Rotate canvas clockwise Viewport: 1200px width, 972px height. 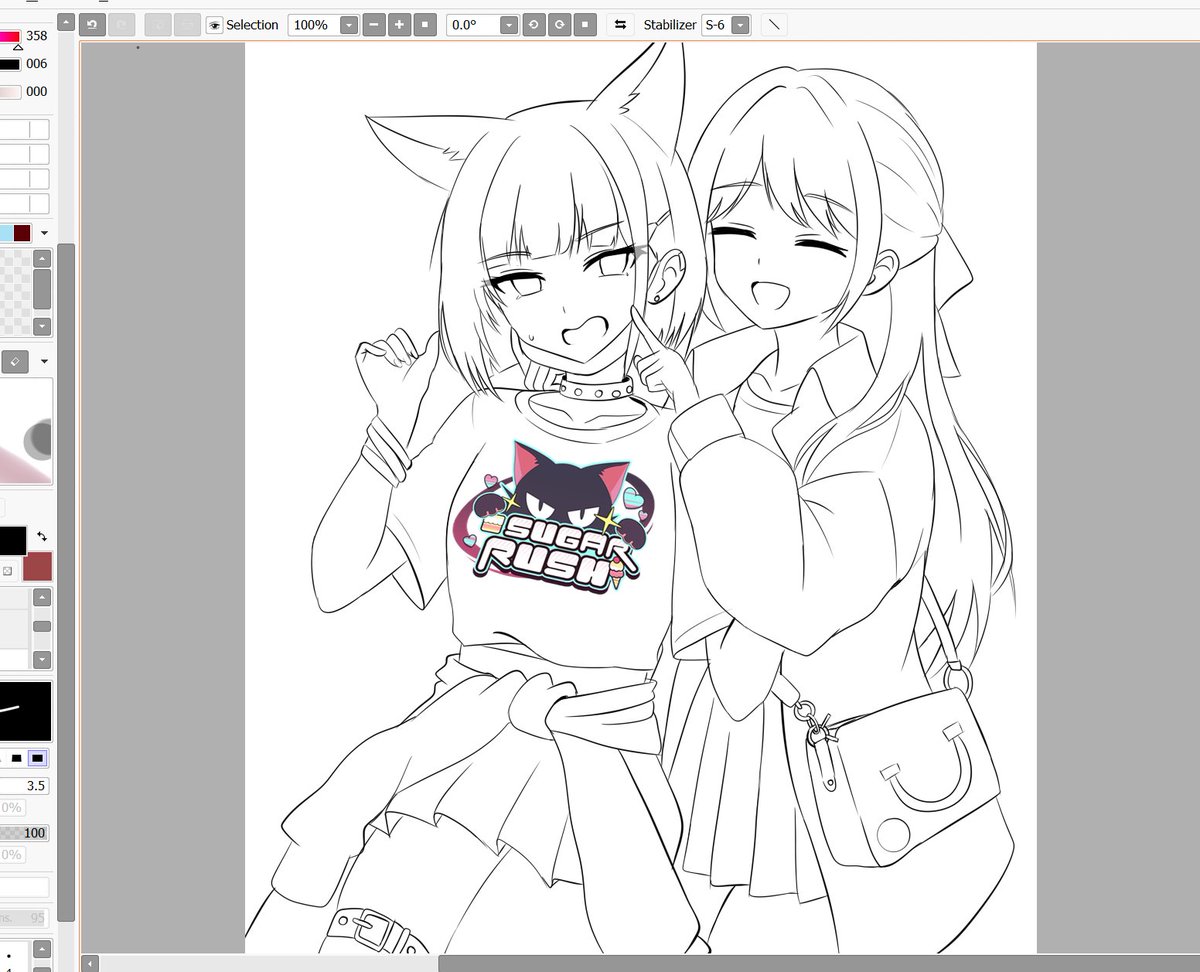tap(560, 25)
